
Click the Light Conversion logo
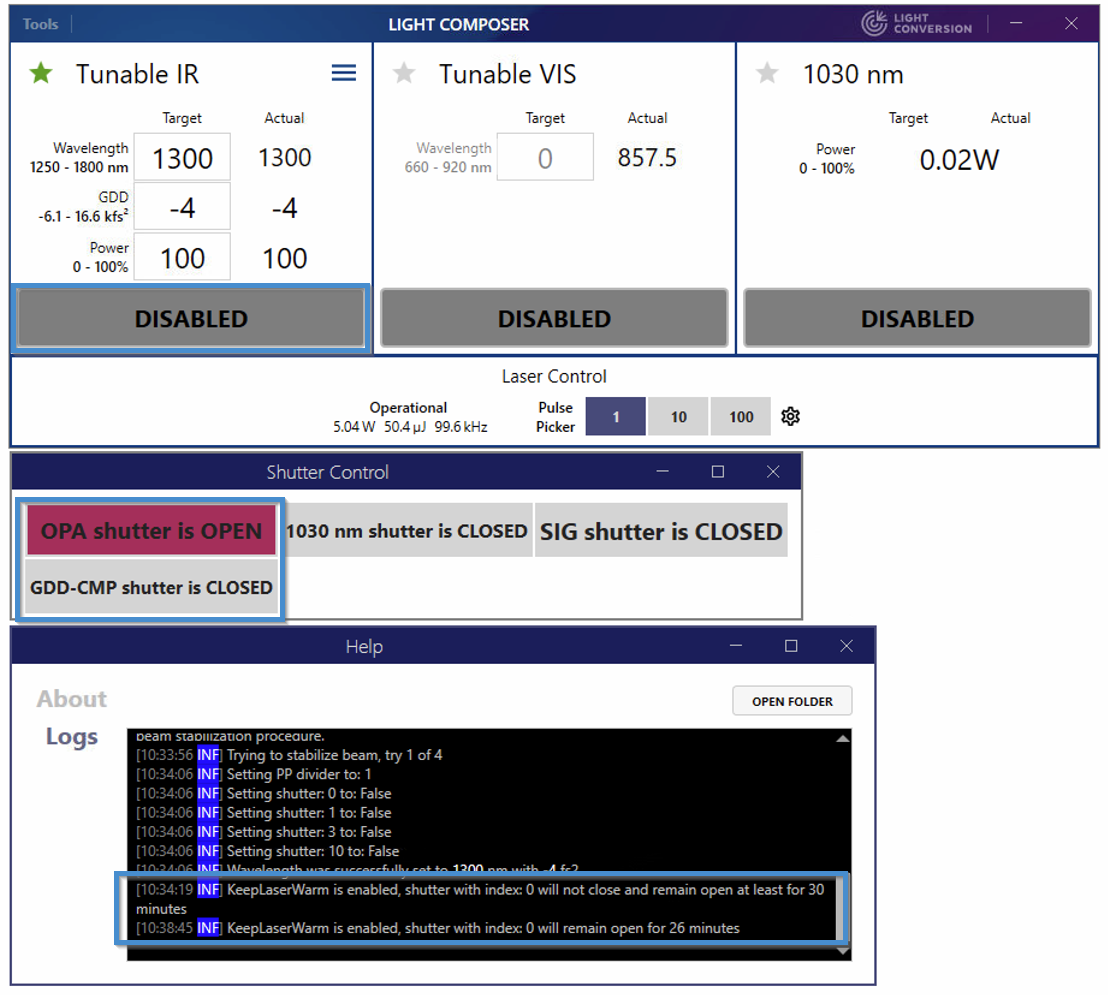pos(917,23)
